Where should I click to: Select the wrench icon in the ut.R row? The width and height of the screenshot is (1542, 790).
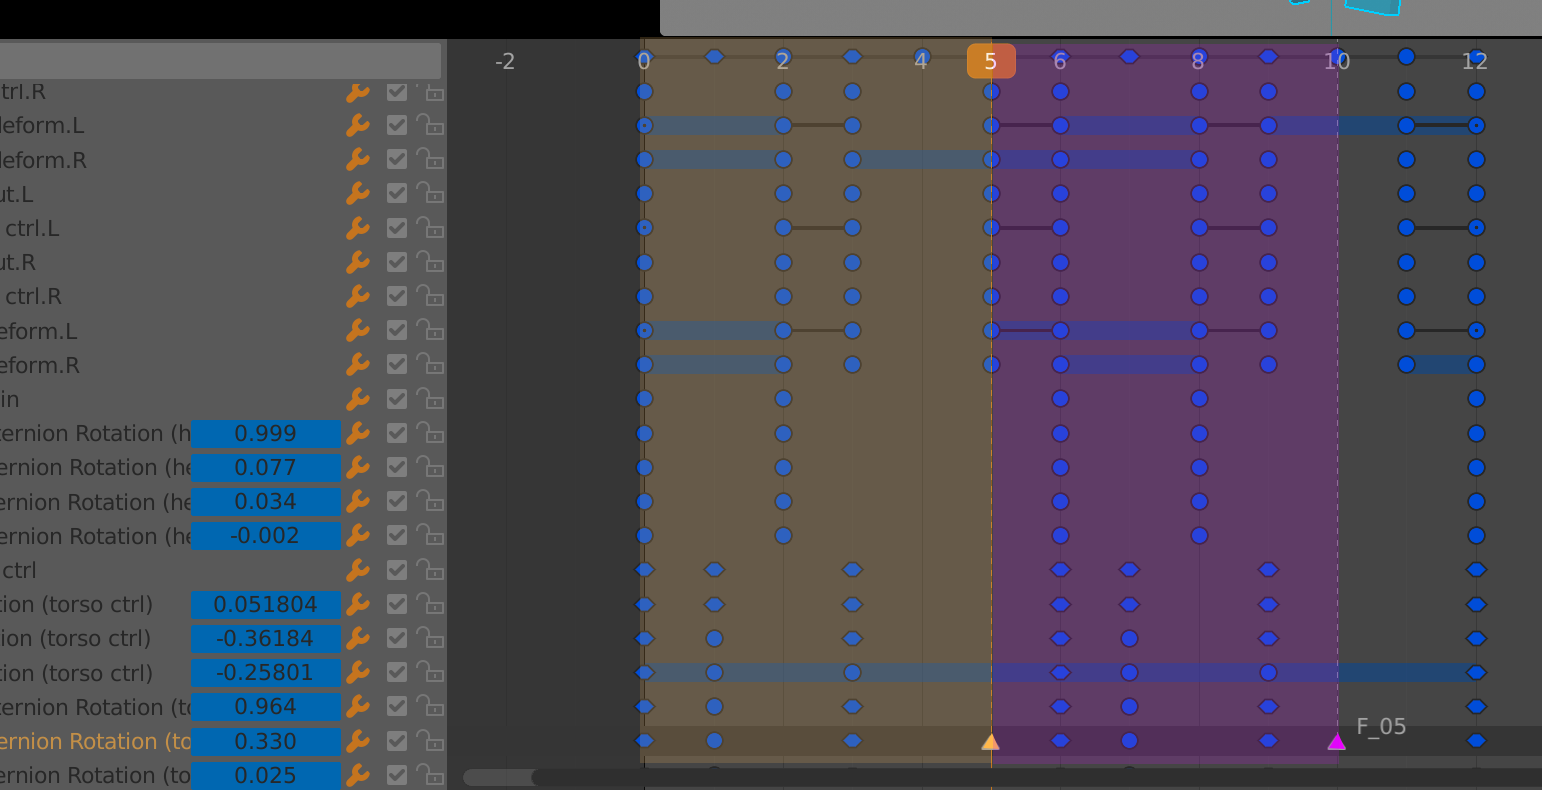coord(357,262)
